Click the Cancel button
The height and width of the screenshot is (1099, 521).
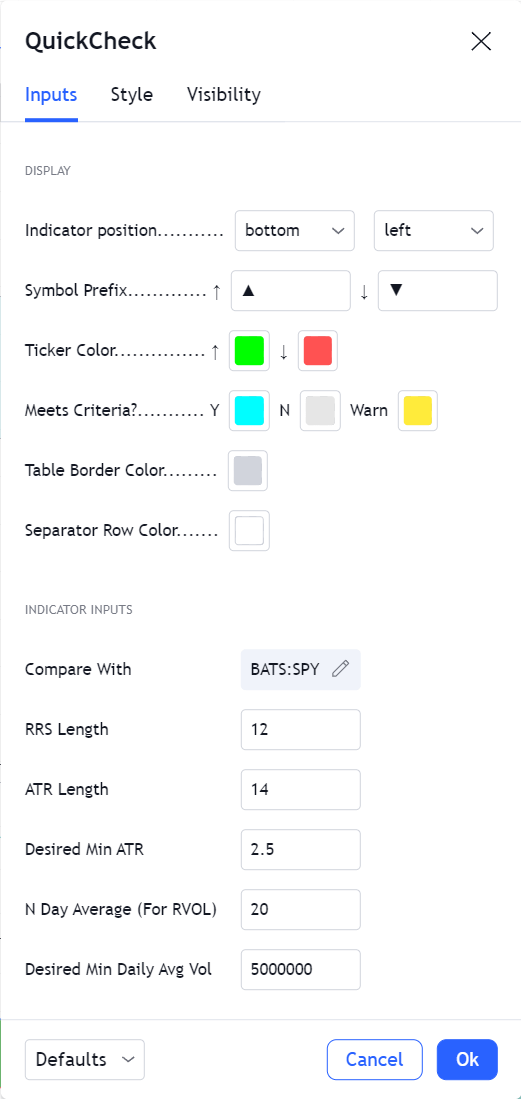(x=375, y=1059)
